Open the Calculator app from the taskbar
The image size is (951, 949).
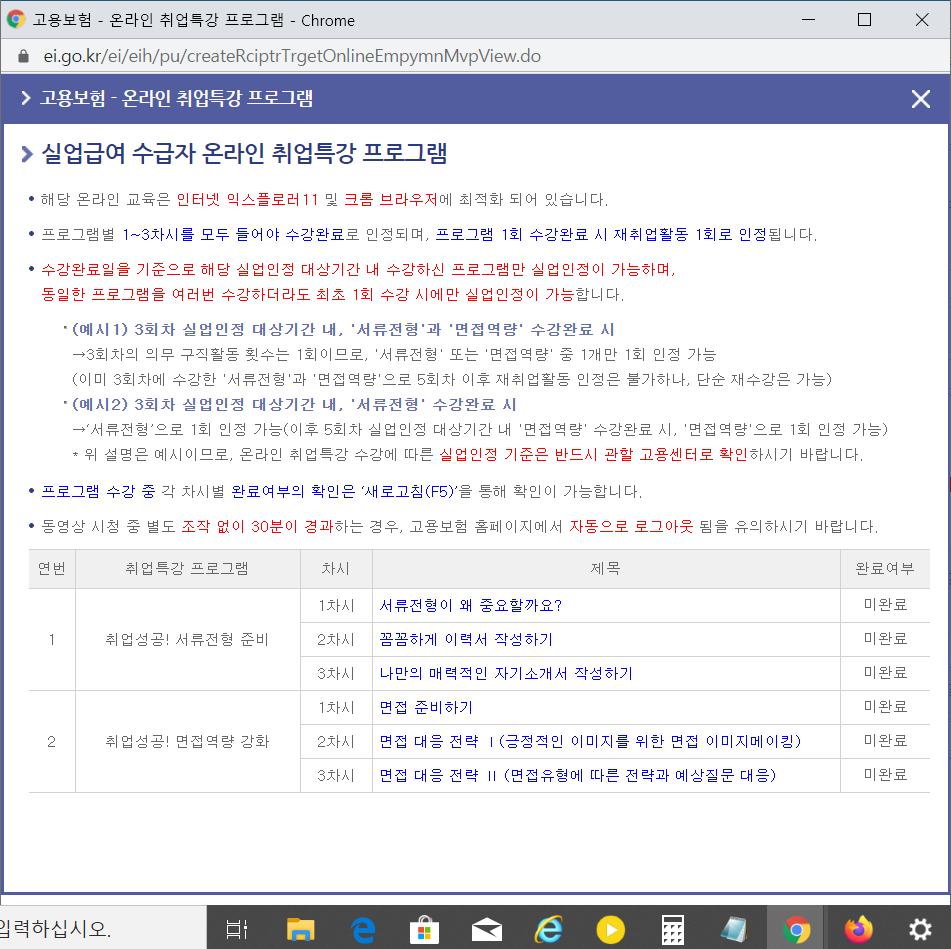click(x=671, y=928)
